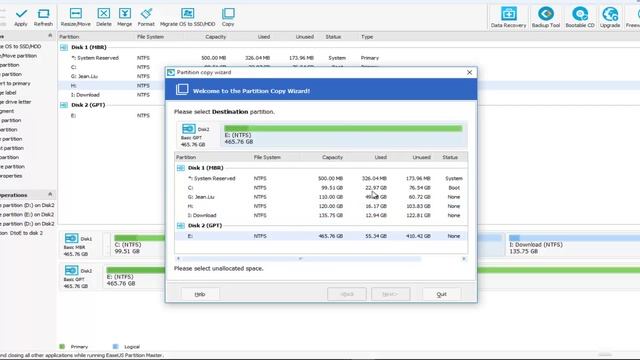
Task: Click the Refresh toolbar icon
Action: click(x=43, y=18)
